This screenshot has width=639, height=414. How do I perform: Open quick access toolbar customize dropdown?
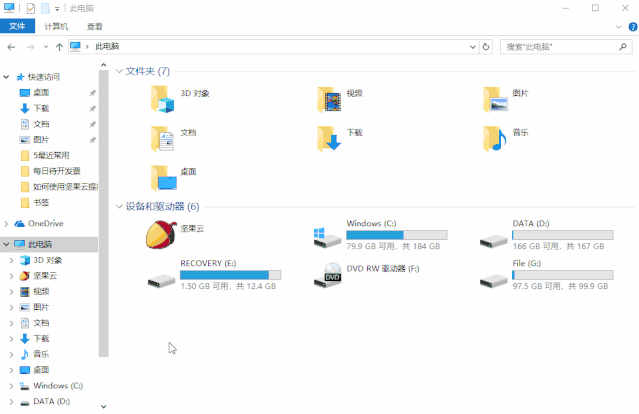57,9
